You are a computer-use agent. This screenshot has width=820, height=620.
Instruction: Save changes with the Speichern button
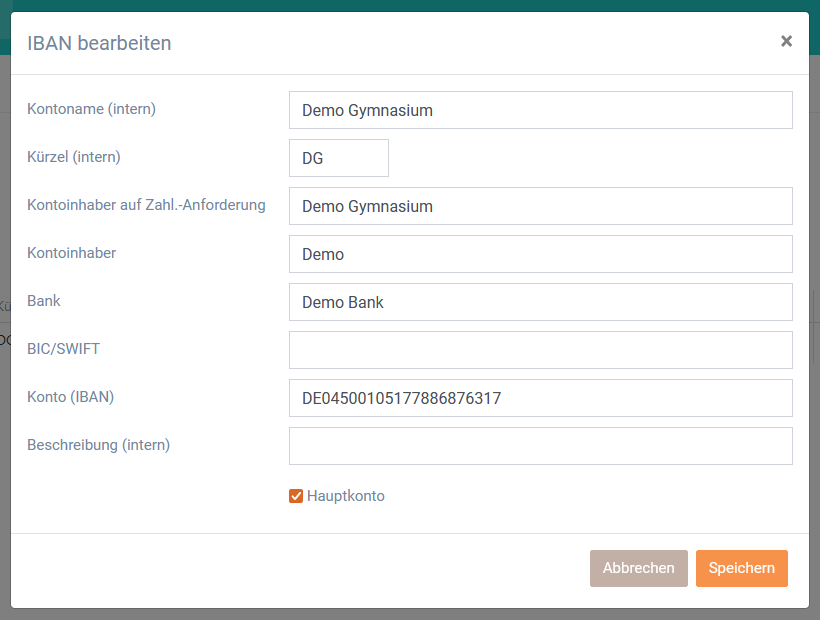click(x=742, y=568)
